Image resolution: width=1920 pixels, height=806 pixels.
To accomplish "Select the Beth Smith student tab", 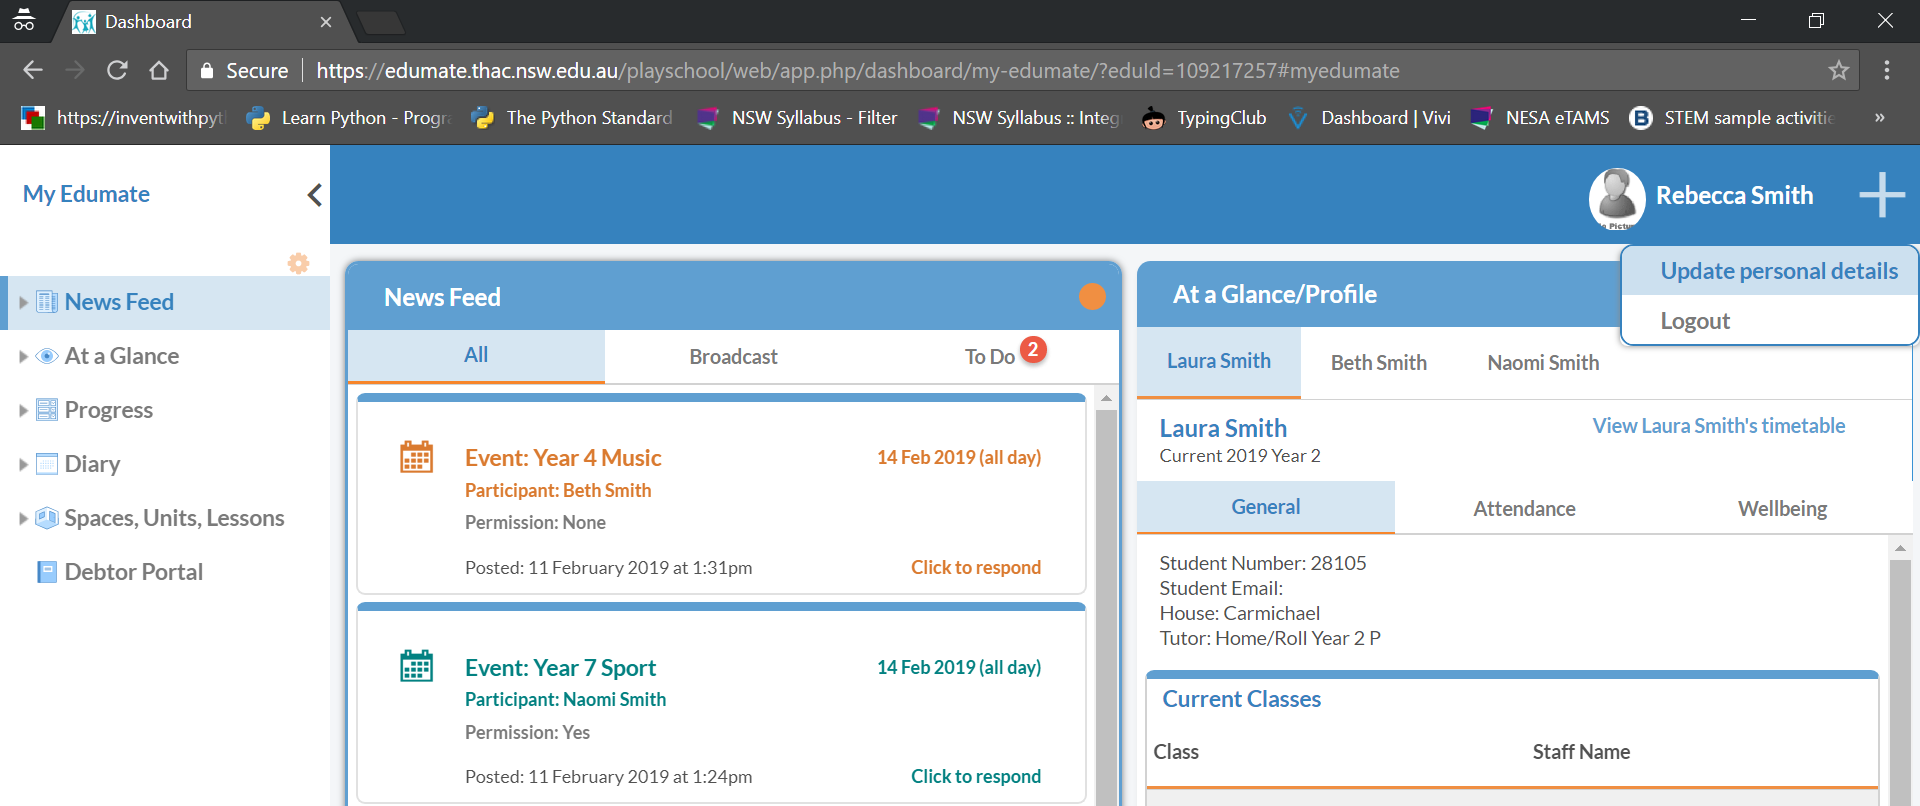I will pos(1379,363).
